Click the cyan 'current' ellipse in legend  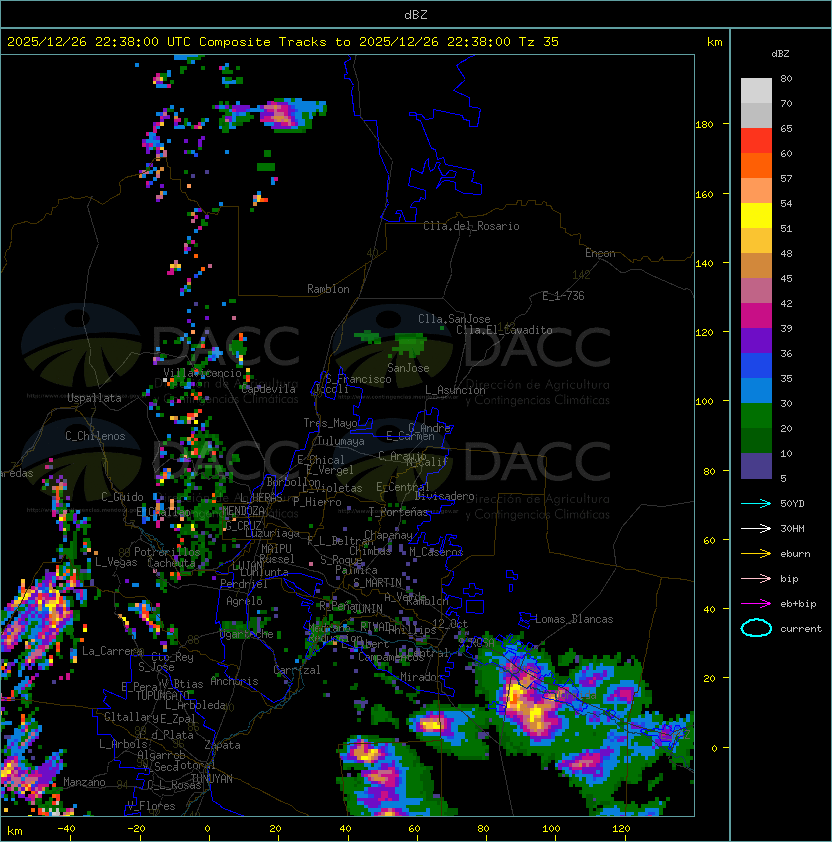point(756,628)
